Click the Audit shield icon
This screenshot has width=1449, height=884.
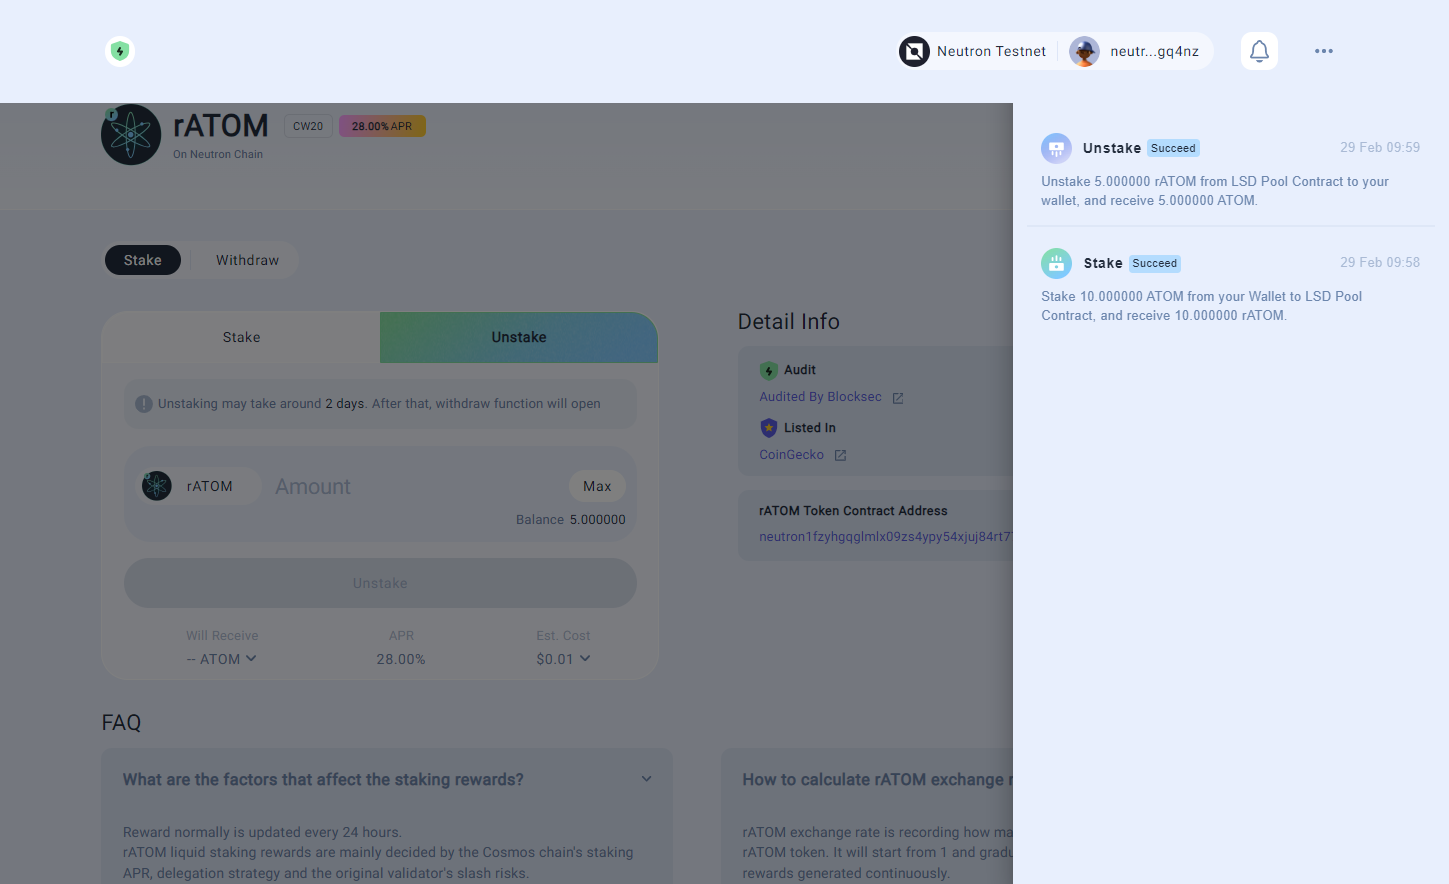(x=769, y=371)
